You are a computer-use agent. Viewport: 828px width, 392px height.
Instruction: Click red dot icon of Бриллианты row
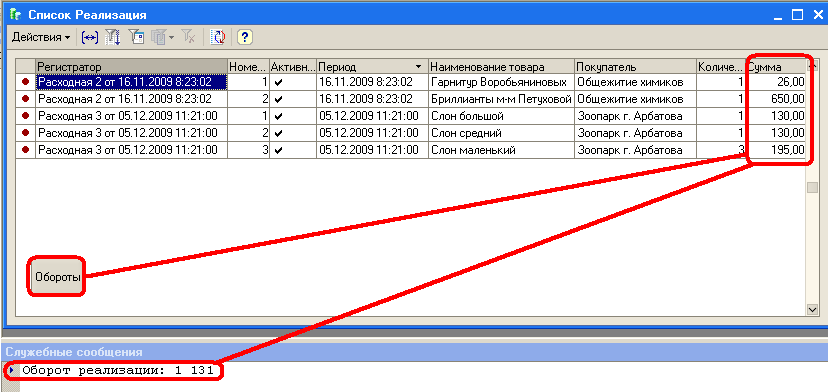[x=25, y=99]
